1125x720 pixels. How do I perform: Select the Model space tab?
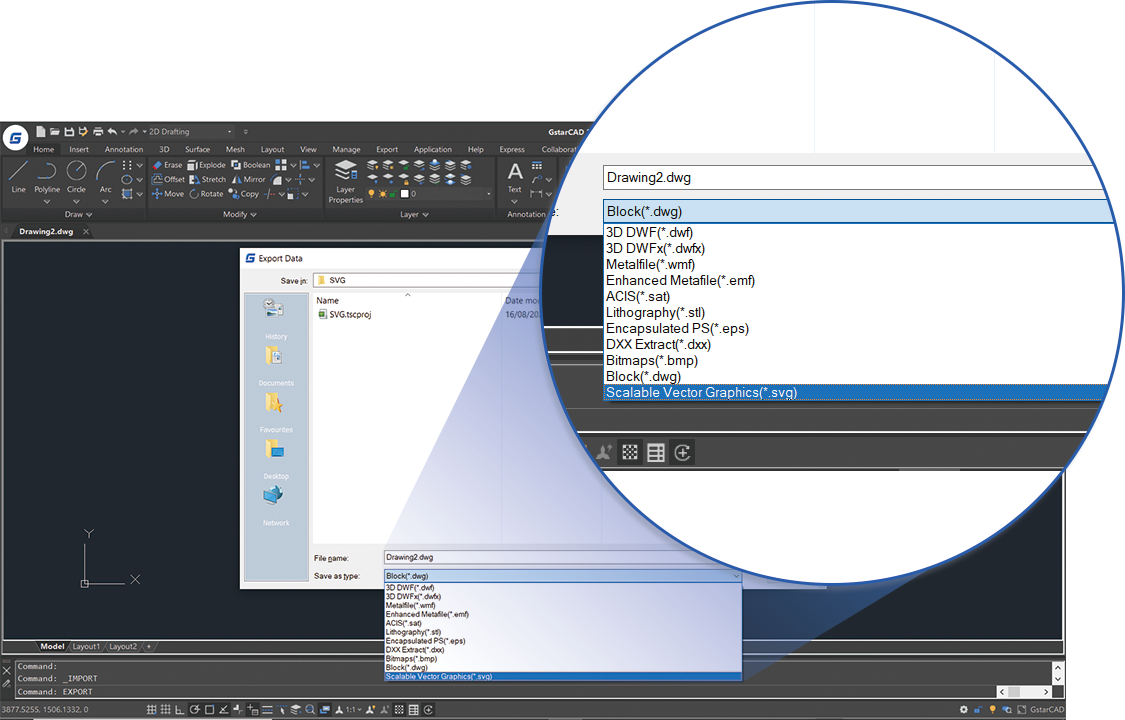point(52,646)
